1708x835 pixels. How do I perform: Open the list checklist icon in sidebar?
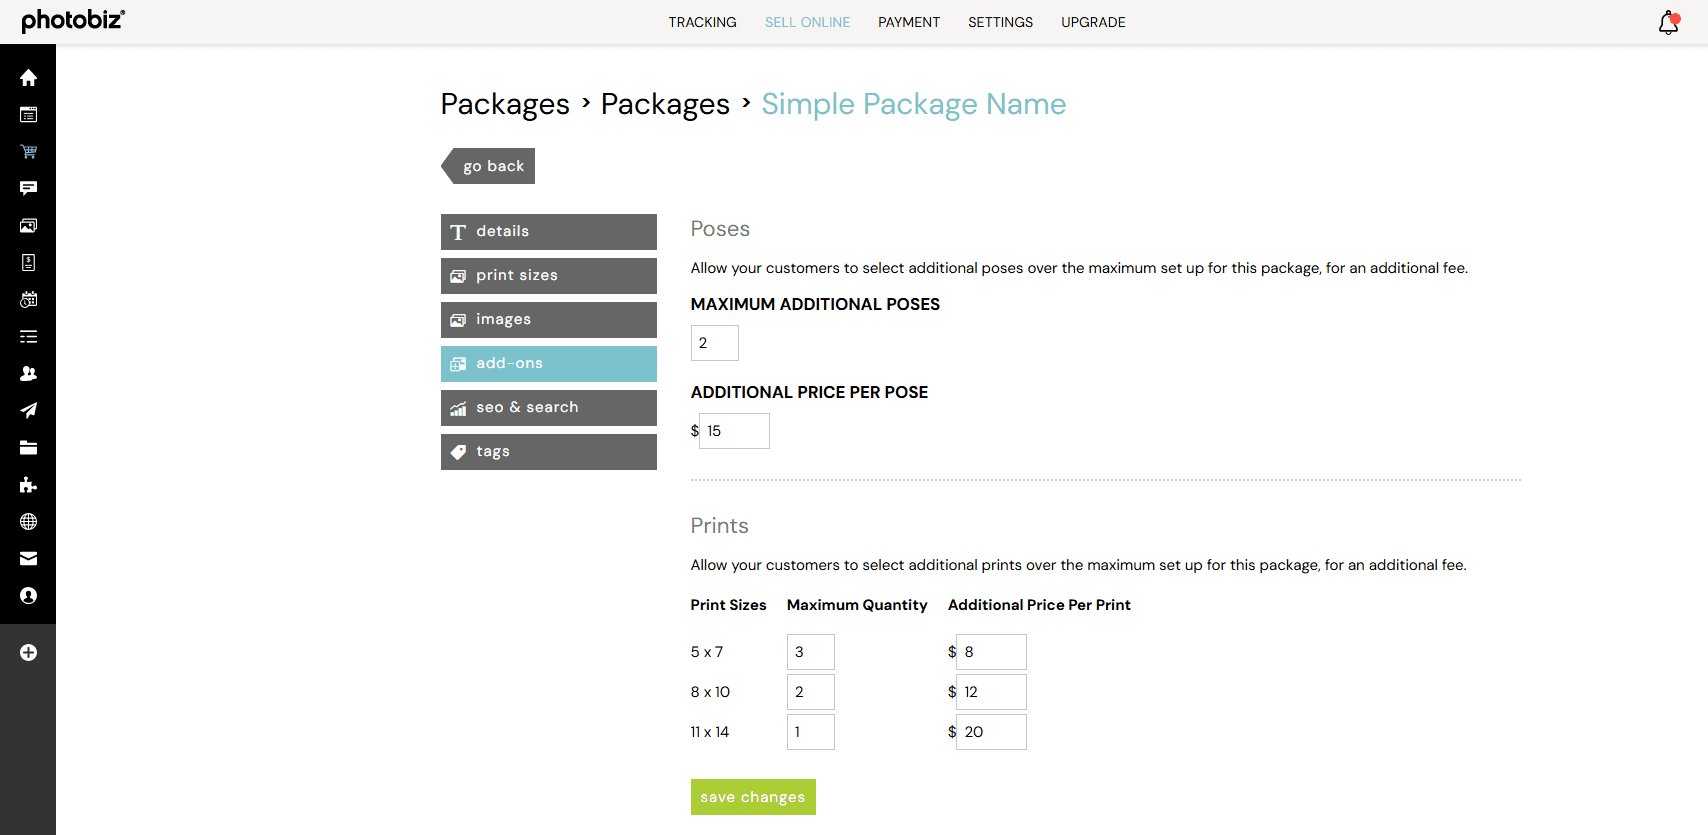[x=28, y=337]
